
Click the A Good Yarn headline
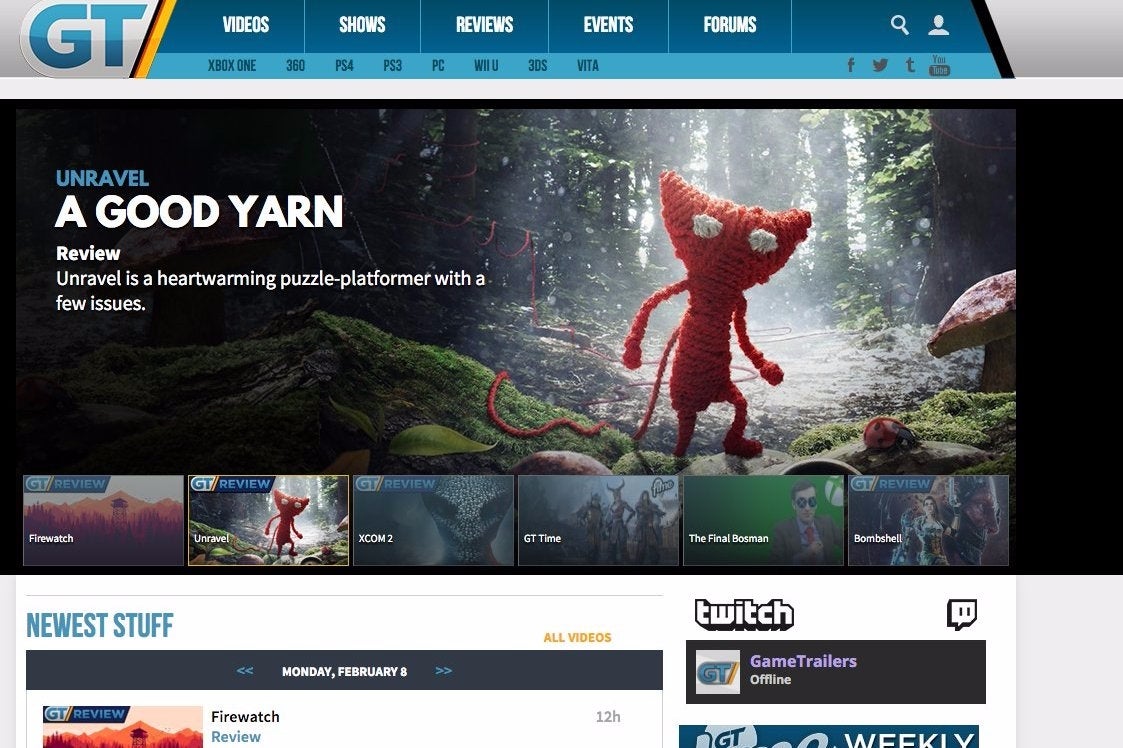[199, 212]
